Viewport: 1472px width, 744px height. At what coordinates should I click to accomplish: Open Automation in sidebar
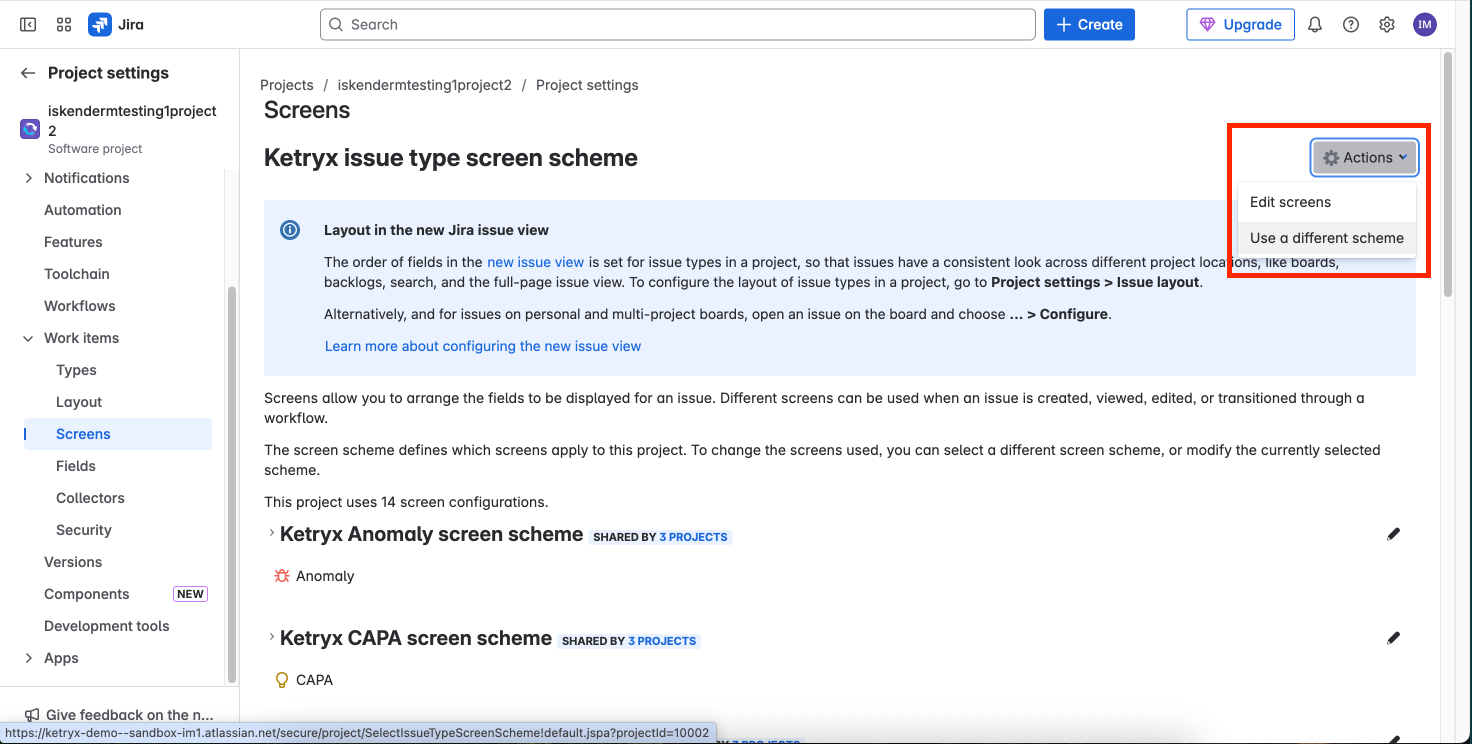pyautogui.click(x=83, y=210)
